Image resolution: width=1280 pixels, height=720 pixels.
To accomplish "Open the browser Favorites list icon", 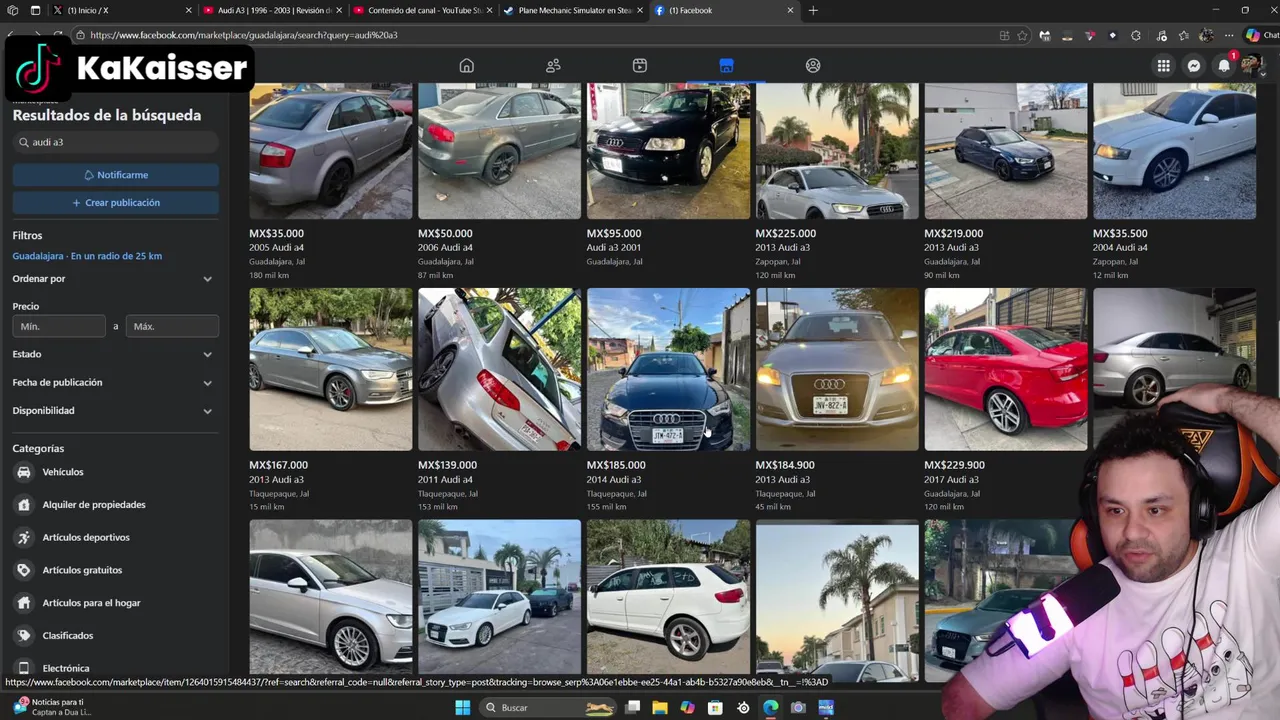I will [1184, 35].
